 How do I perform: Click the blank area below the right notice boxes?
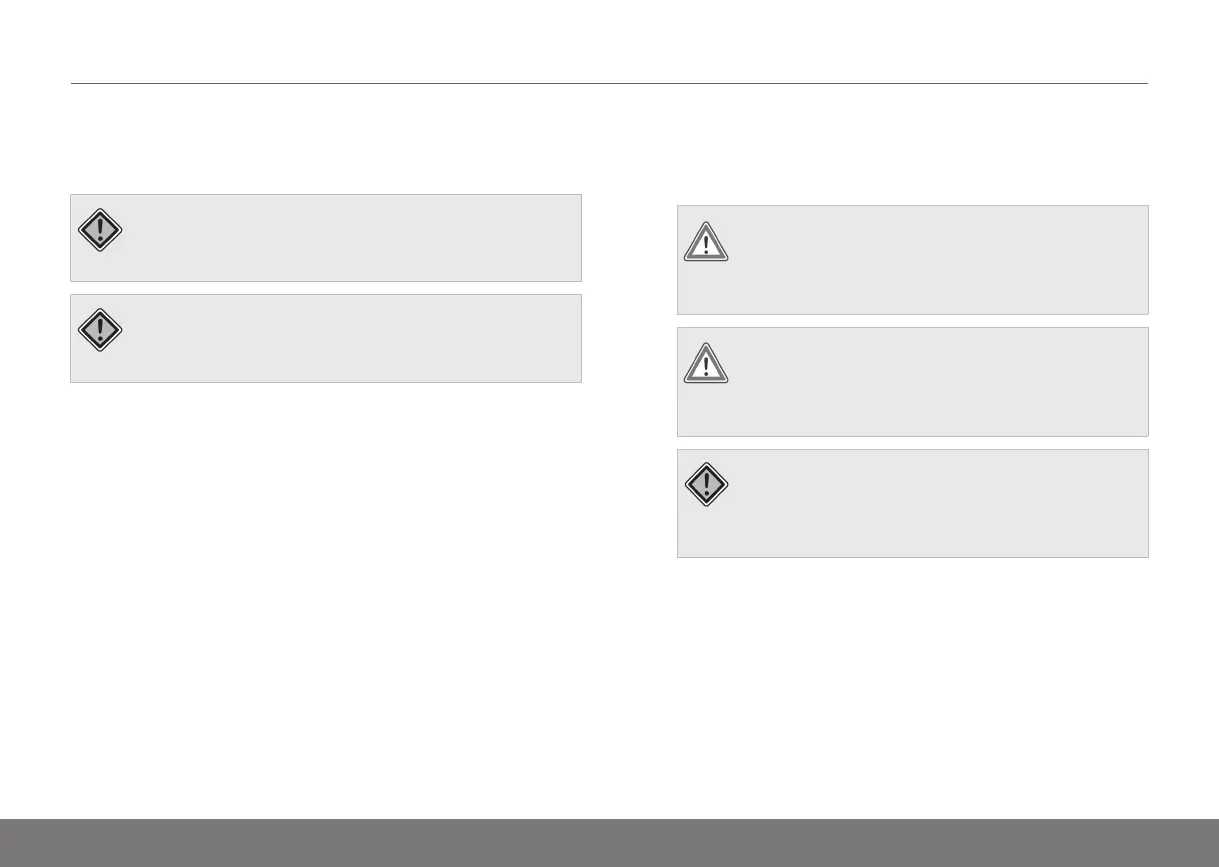(x=912, y=680)
